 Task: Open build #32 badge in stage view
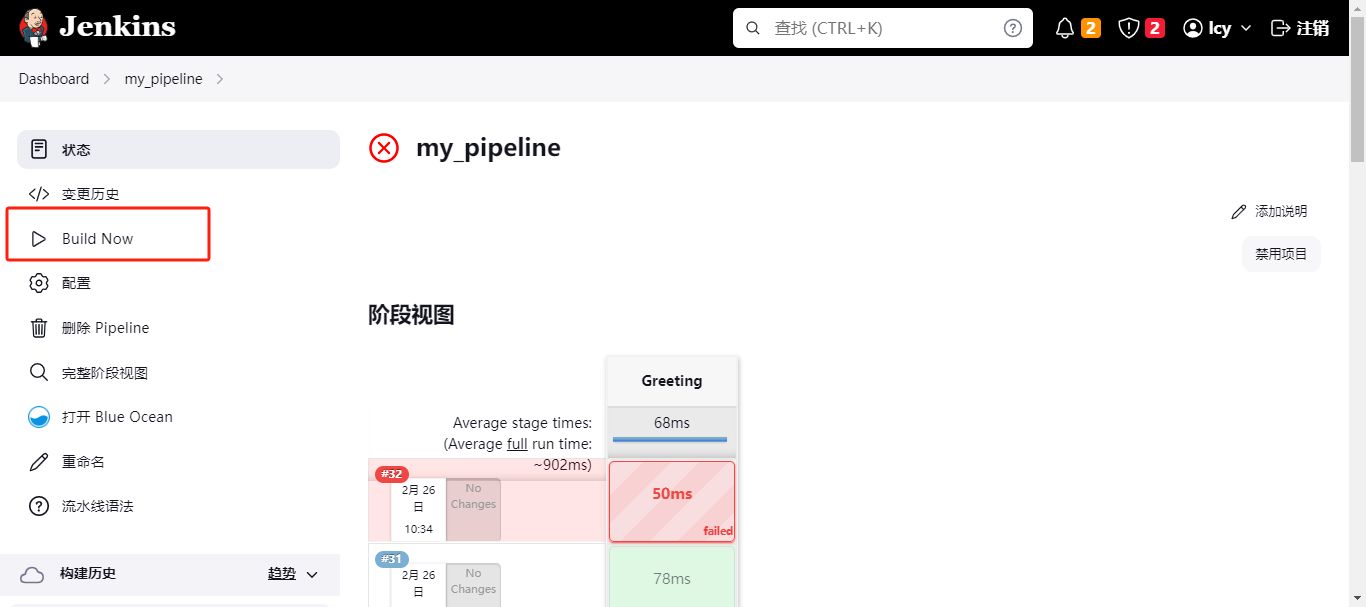pyautogui.click(x=391, y=474)
